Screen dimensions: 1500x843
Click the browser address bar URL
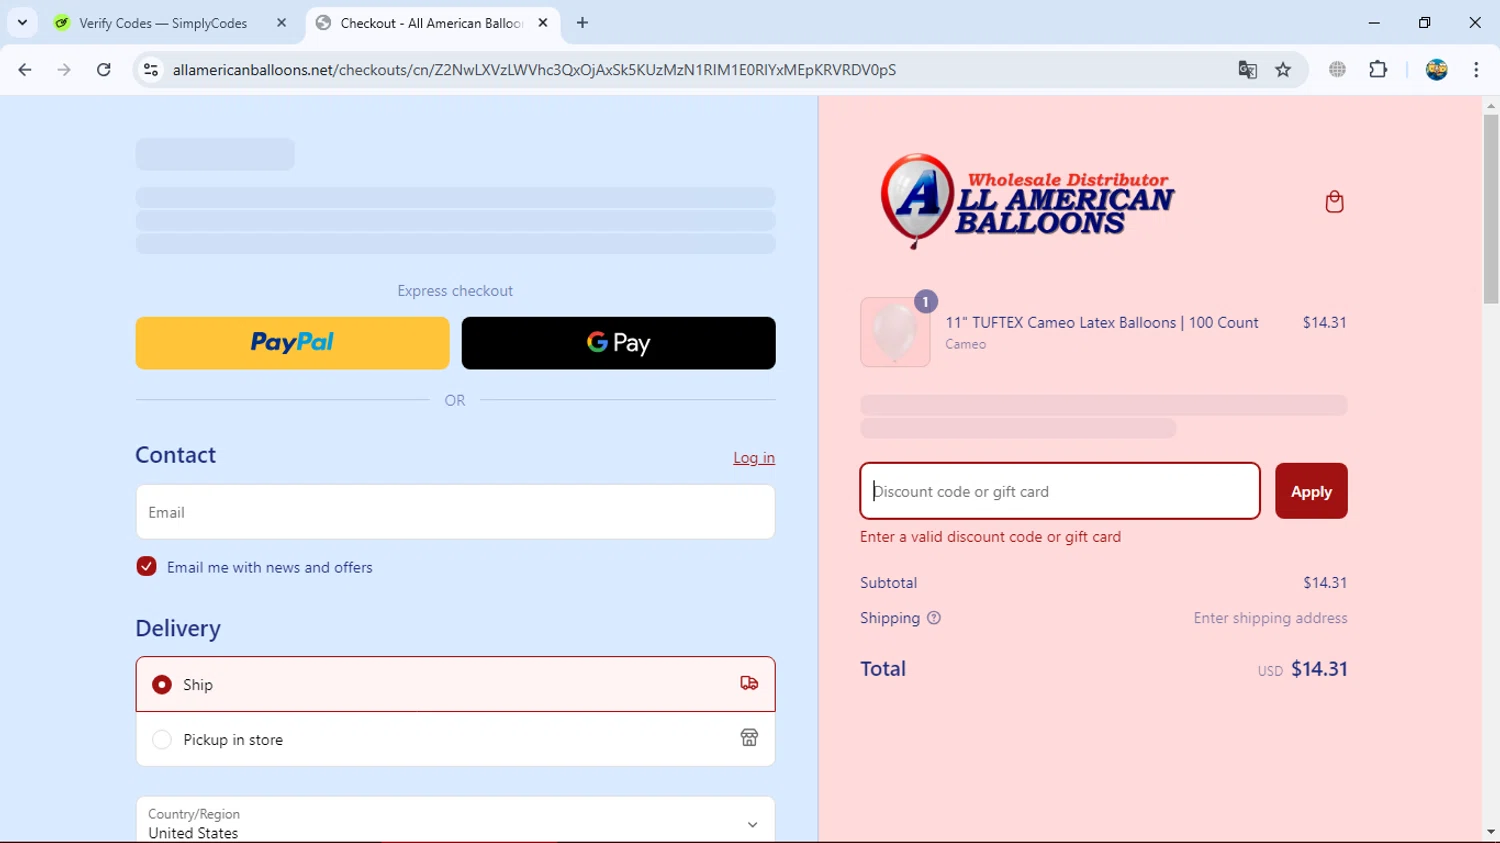534,70
